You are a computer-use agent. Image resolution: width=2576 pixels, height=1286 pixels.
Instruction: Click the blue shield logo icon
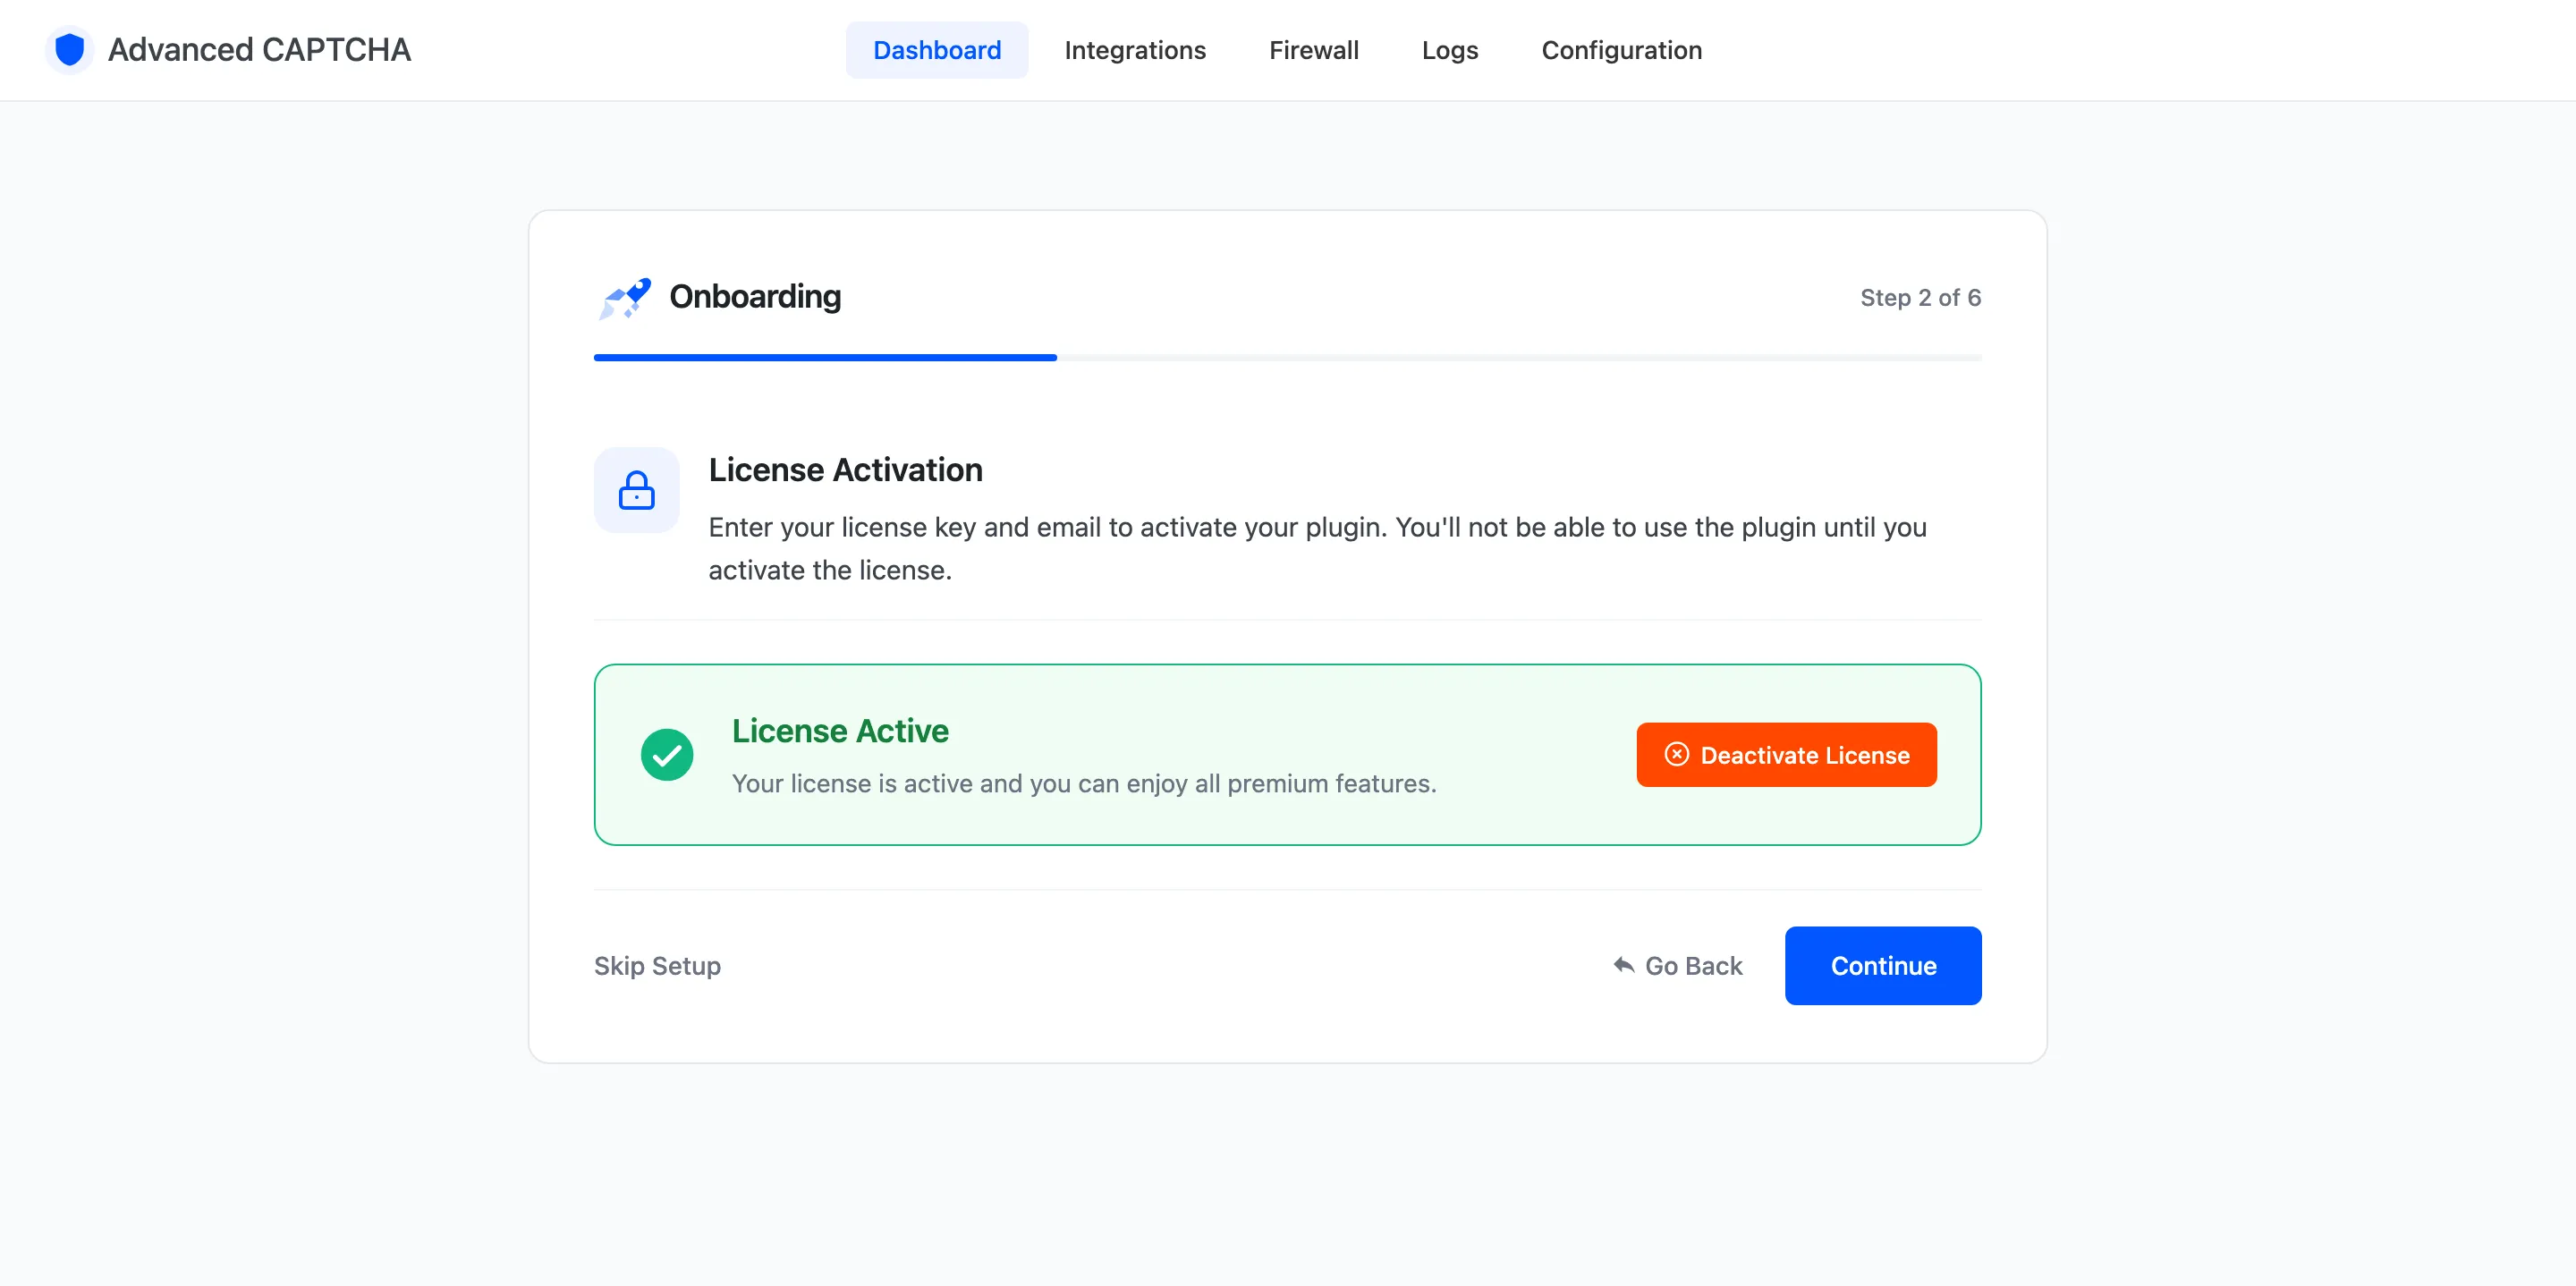69,49
